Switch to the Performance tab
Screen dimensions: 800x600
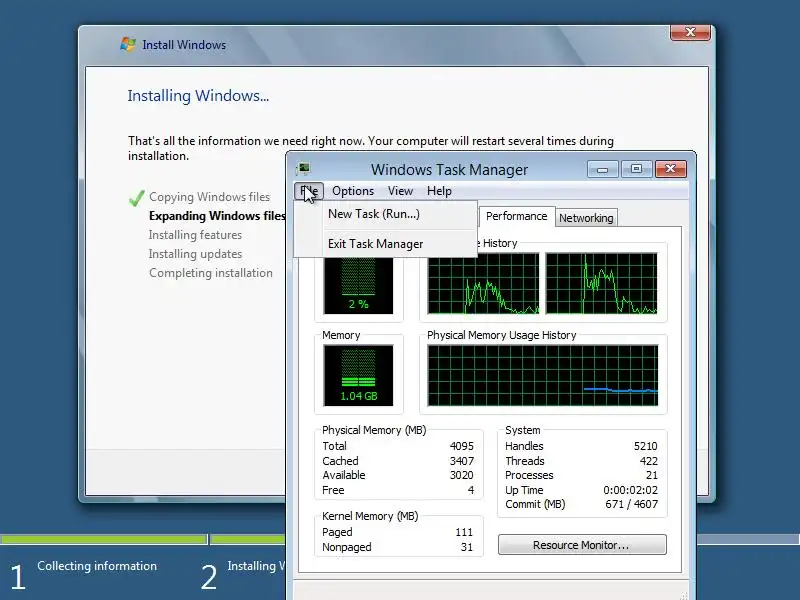pos(516,216)
